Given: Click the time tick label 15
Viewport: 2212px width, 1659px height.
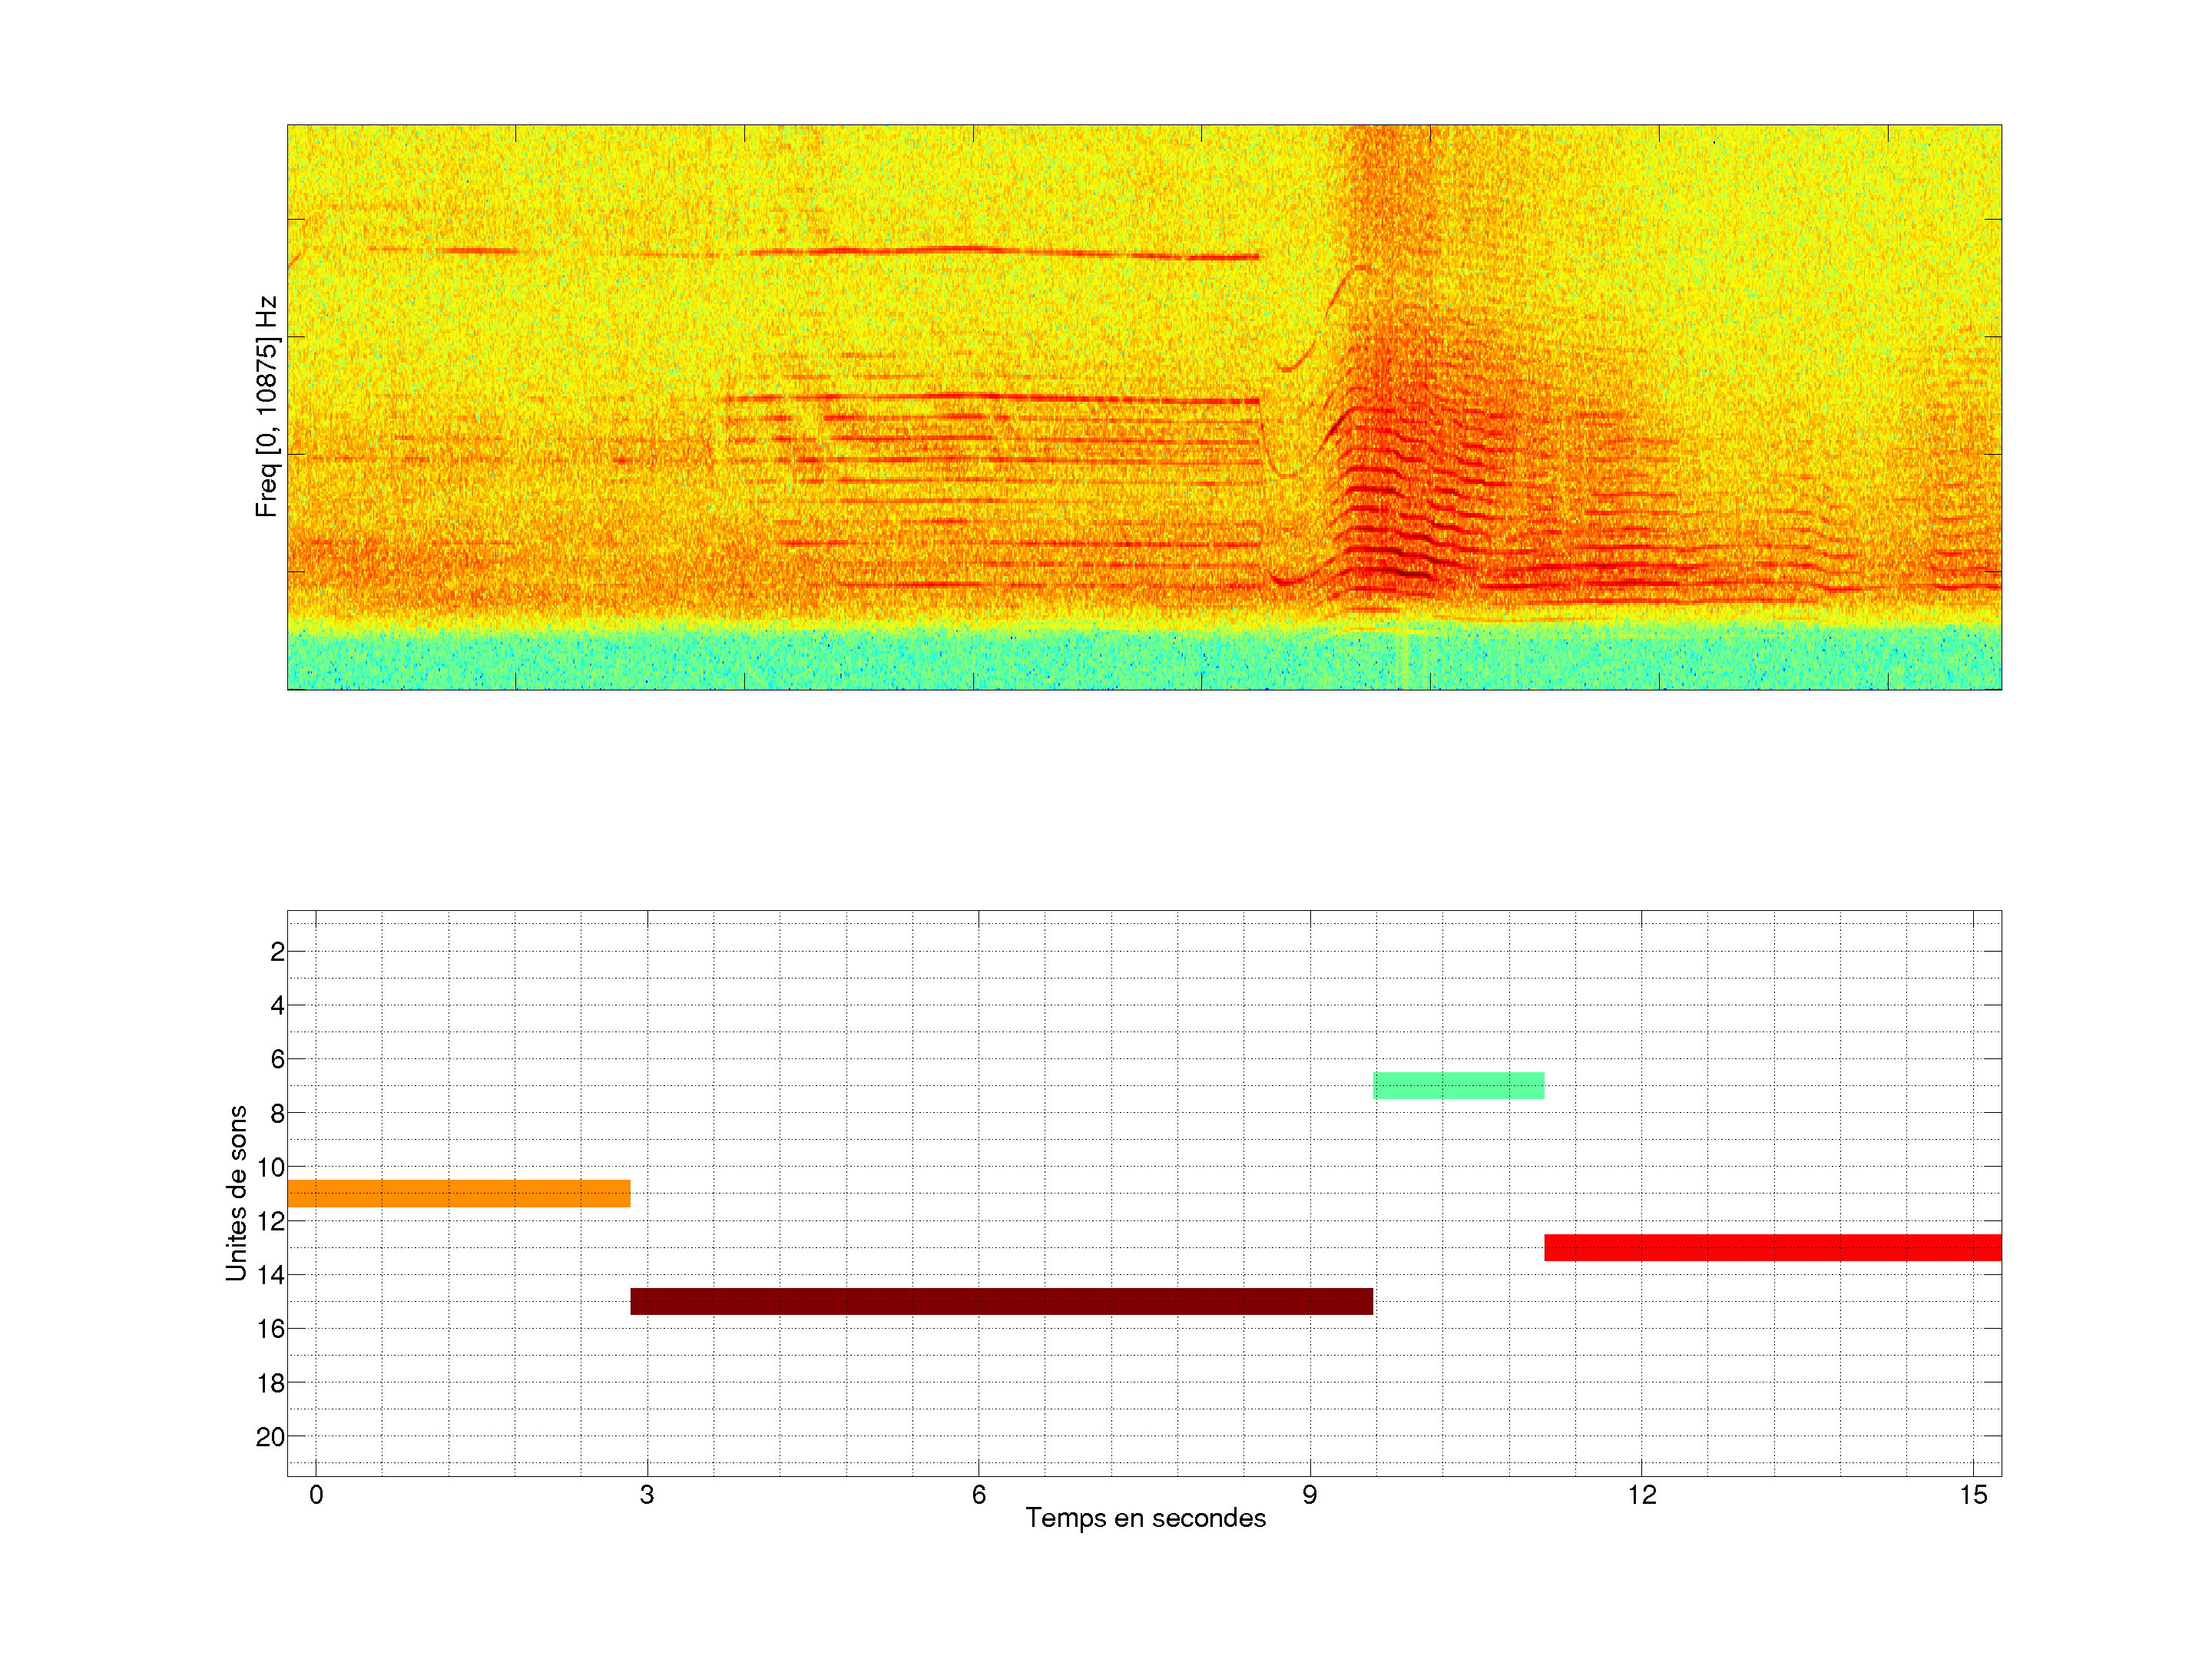Looking at the screenshot, I should click(1972, 1495).
